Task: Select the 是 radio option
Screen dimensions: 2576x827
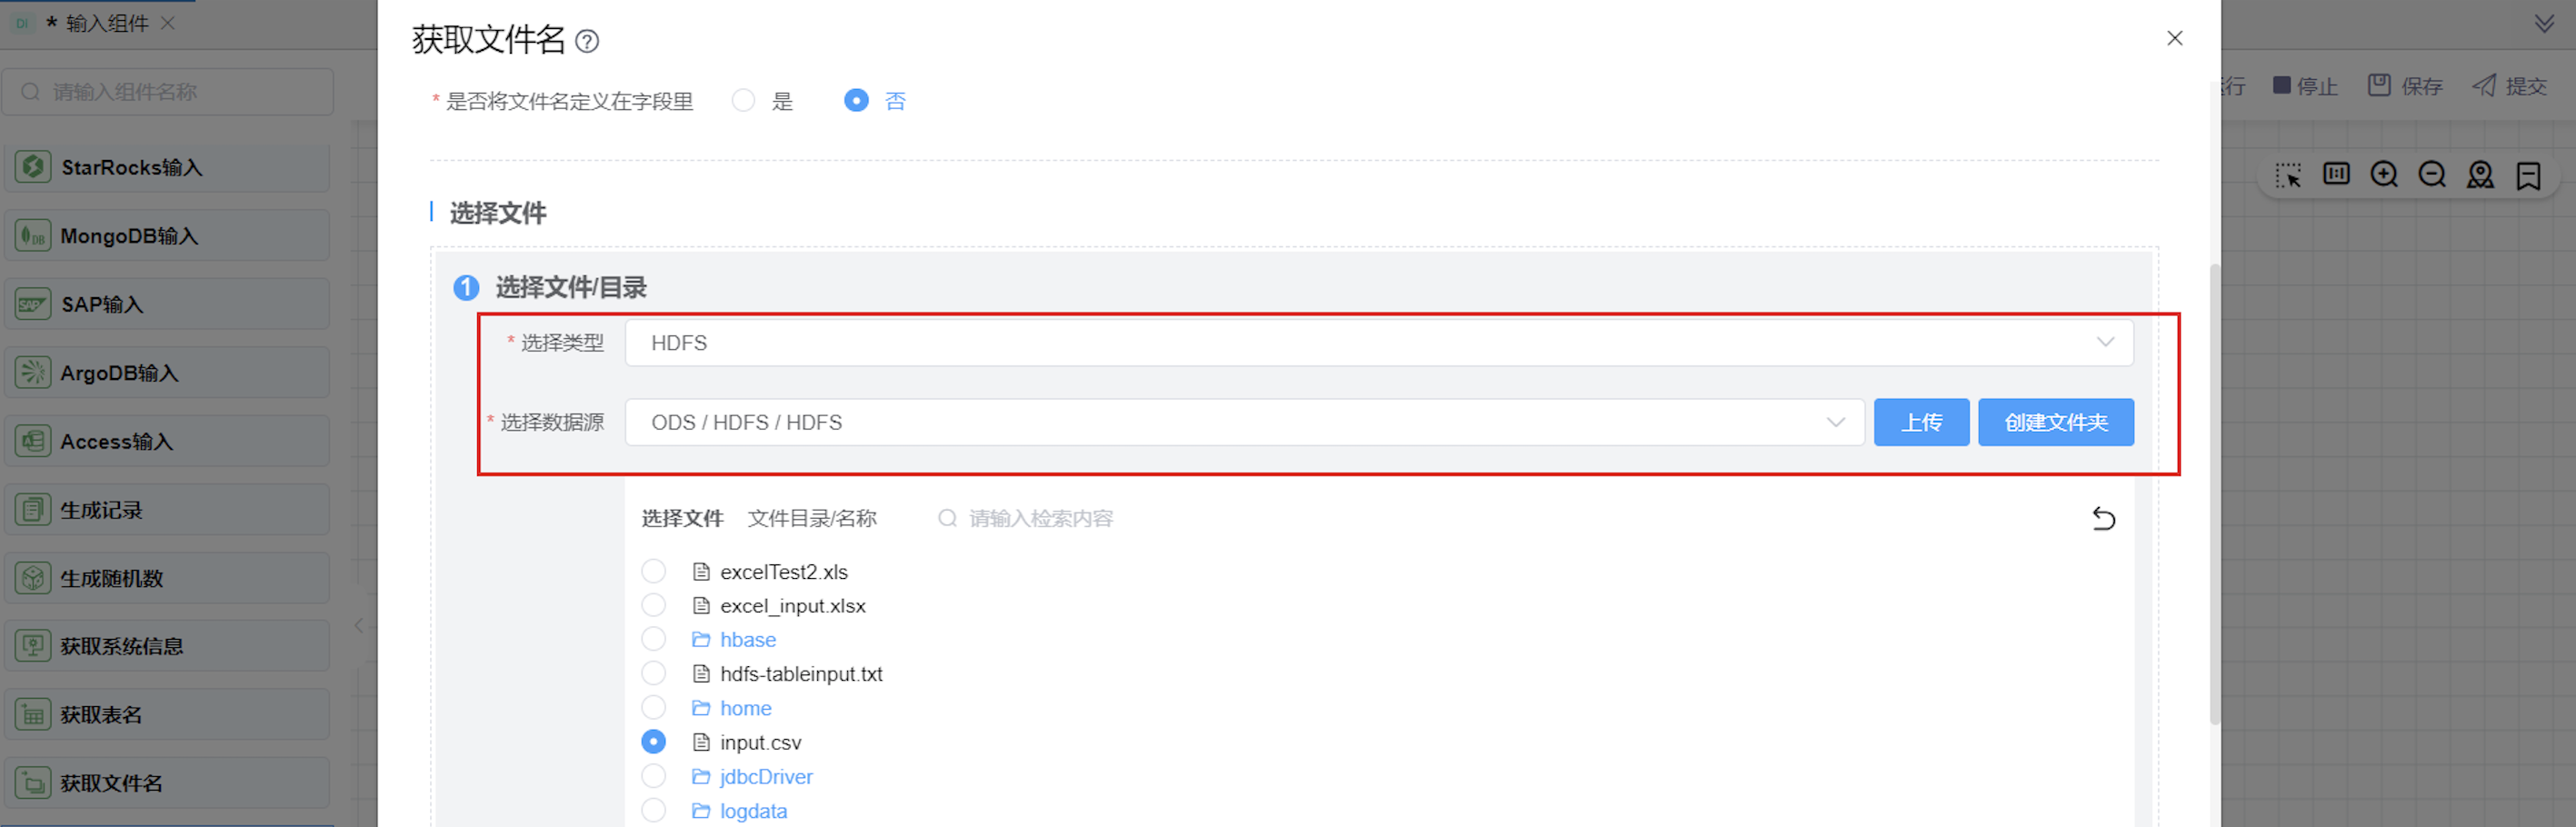Action: (743, 101)
